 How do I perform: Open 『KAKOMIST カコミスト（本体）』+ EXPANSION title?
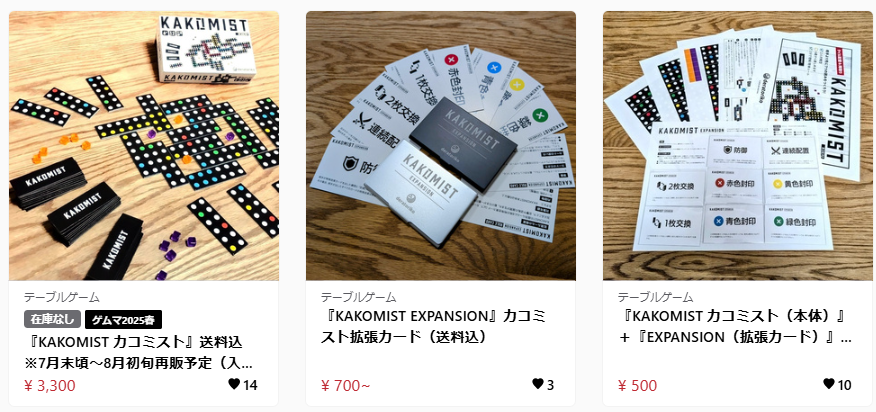point(735,326)
